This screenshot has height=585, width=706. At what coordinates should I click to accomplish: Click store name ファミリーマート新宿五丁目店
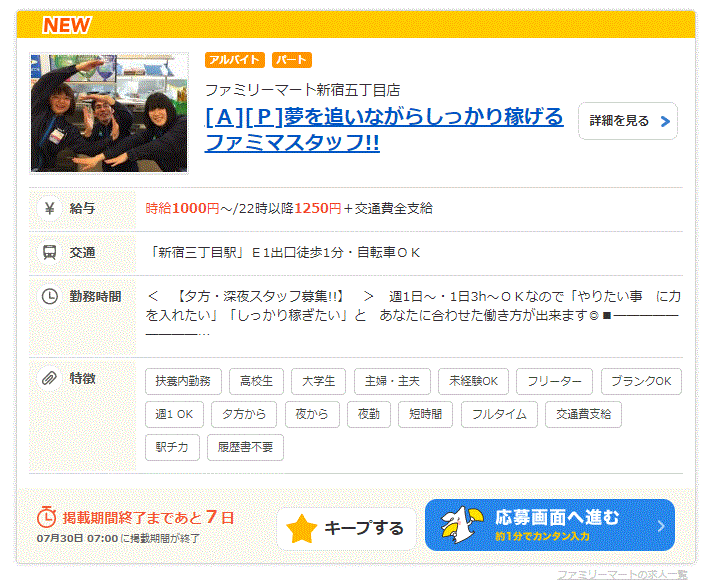tap(303, 91)
